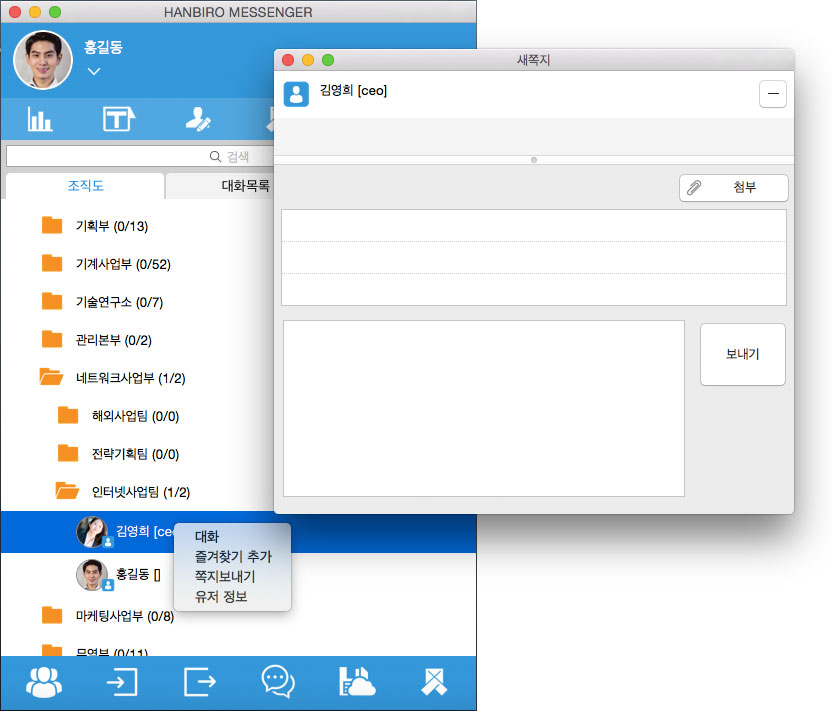Image resolution: width=832 pixels, height=711 pixels.
Task: Click 김영희 avatar in organization tree
Action: (93, 532)
